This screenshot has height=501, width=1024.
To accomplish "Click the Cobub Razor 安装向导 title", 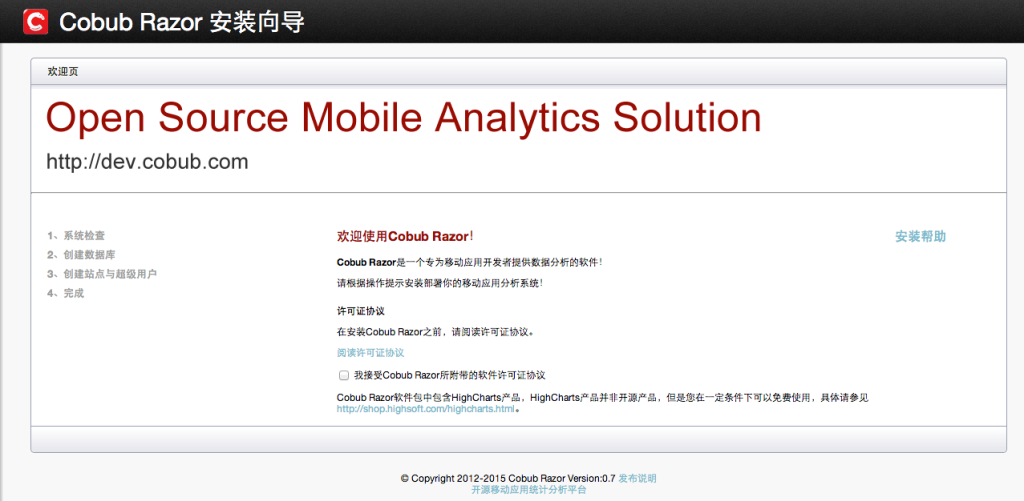I will click(x=182, y=22).
